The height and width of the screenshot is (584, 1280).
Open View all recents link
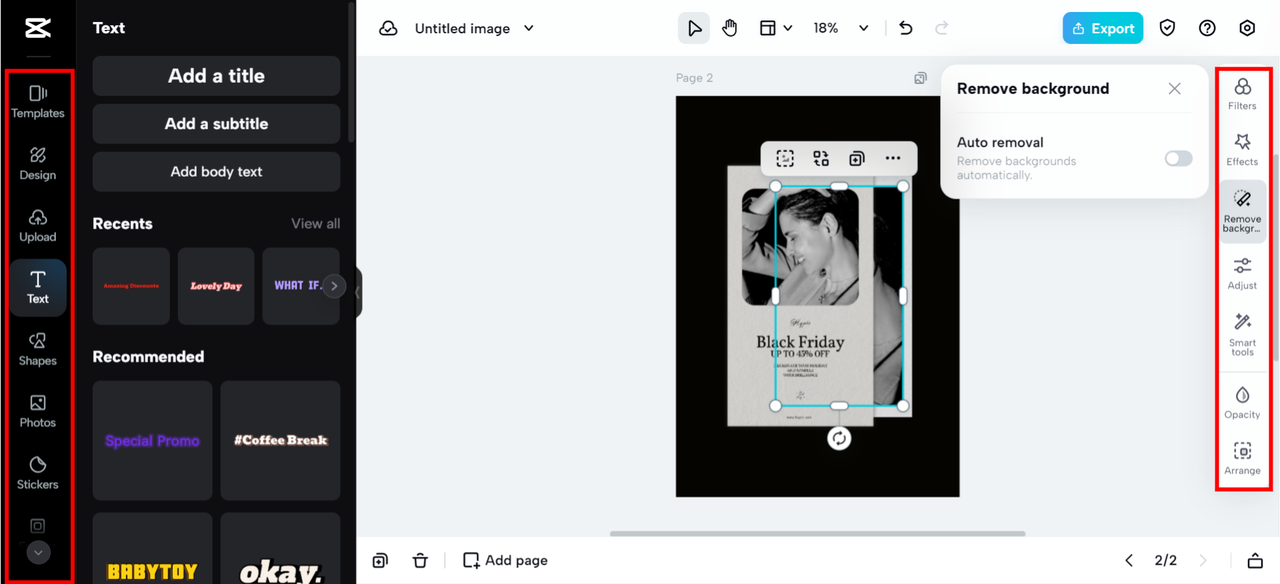[315, 224]
